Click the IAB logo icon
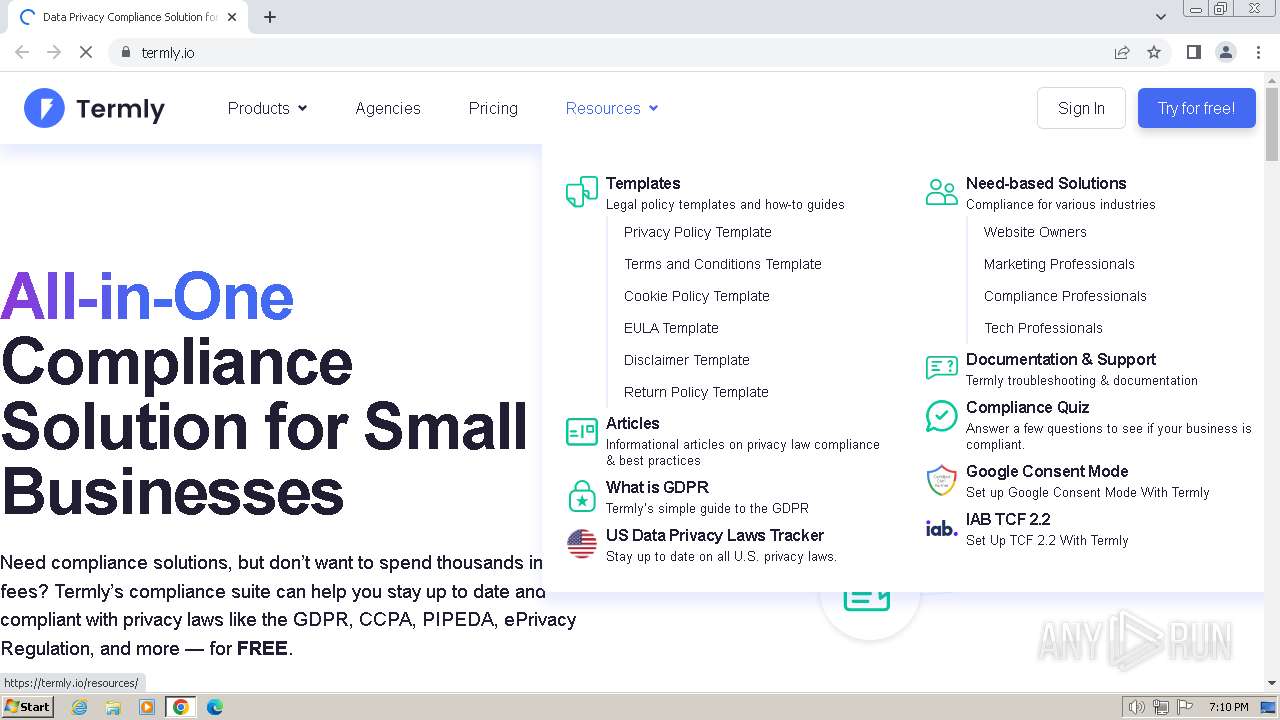This screenshot has height=720, width=1280. [942, 528]
